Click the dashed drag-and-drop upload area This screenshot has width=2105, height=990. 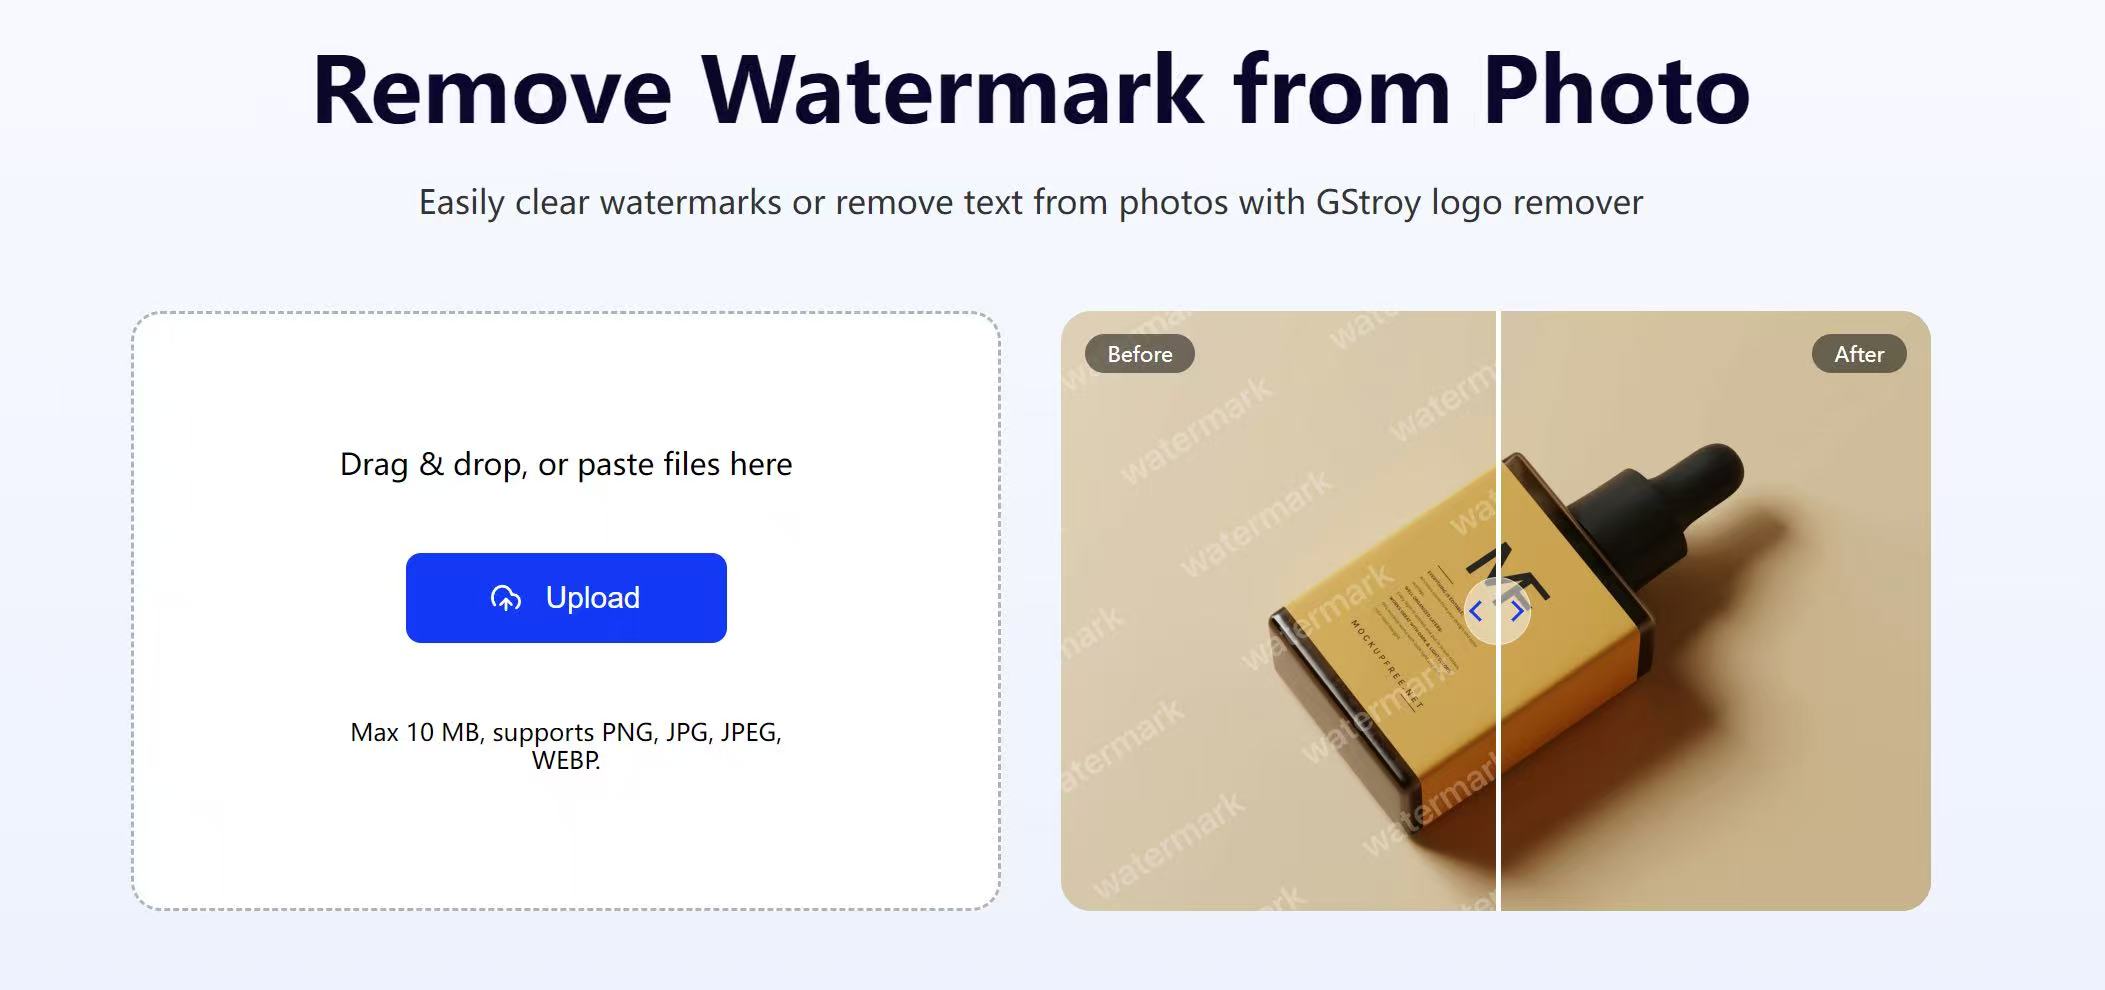coord(566,611)
